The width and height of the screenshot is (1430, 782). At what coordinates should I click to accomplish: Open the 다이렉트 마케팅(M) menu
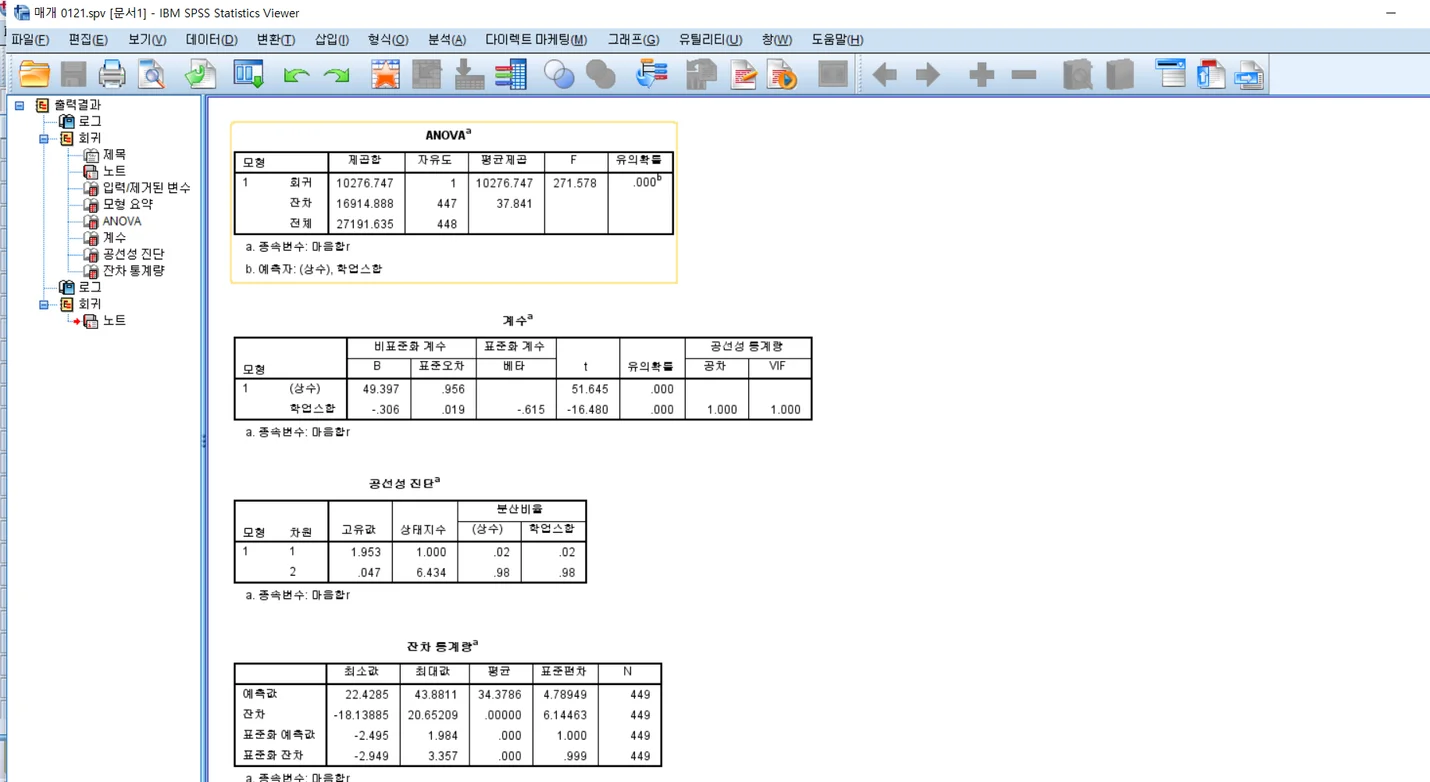coord(536,40)
